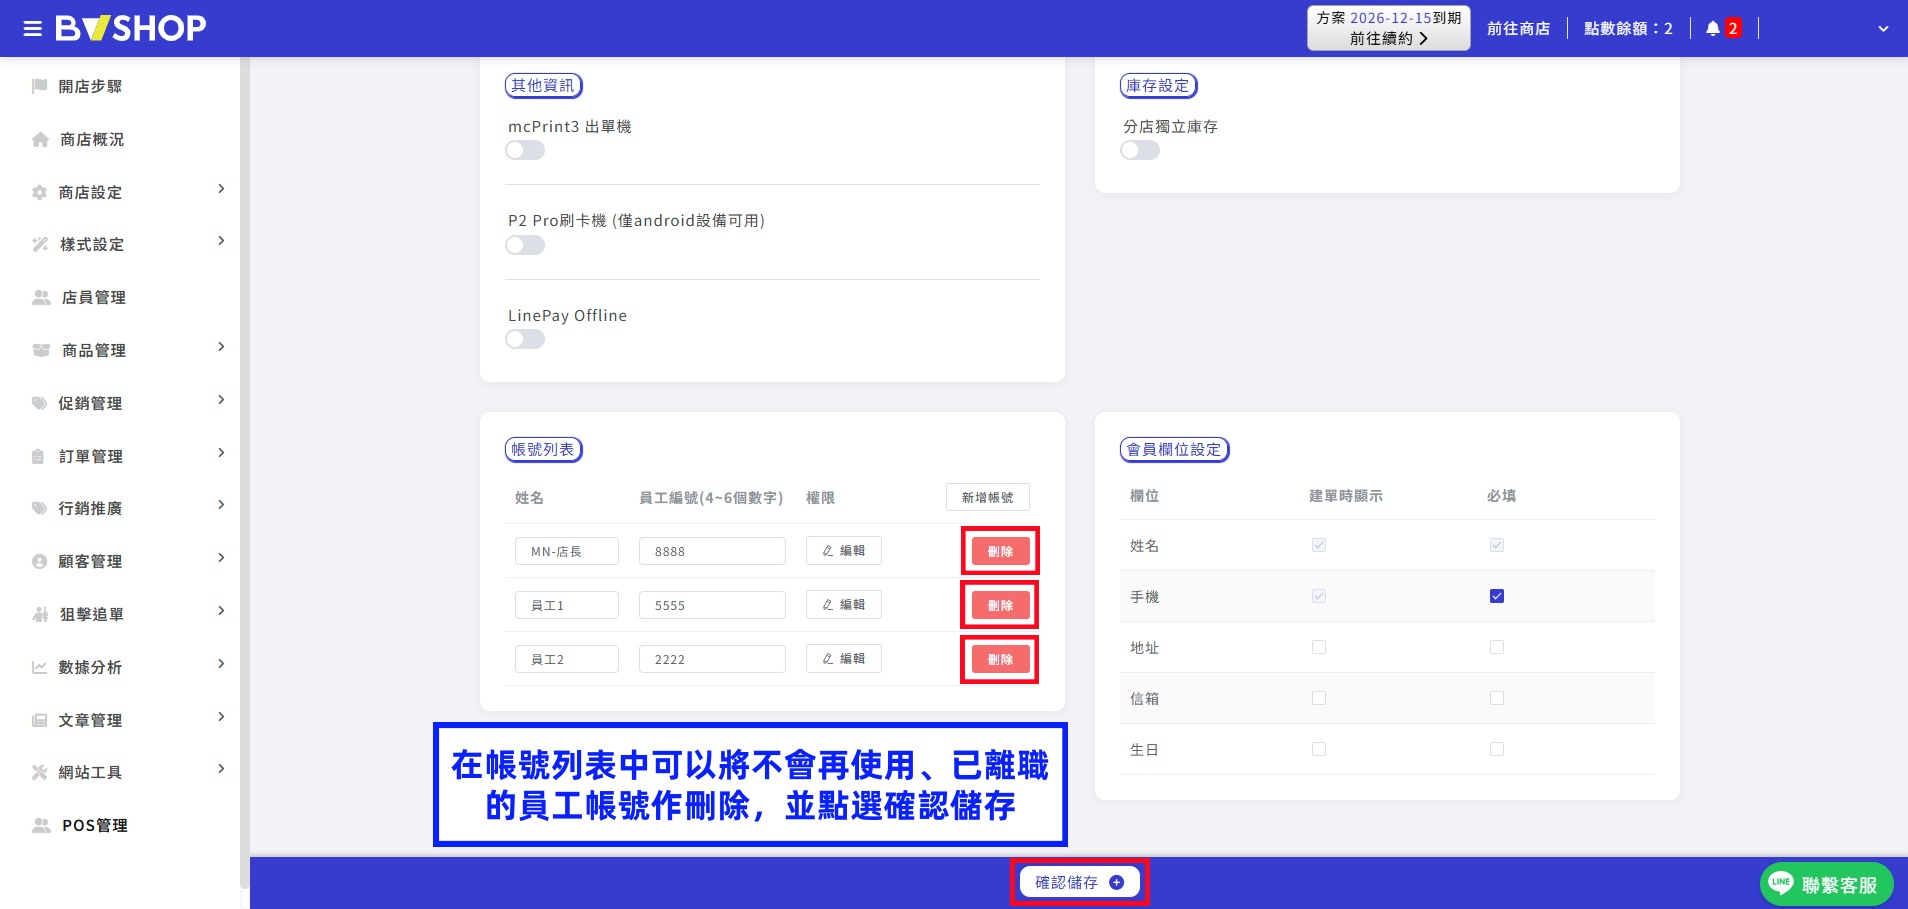This screenshot has width=1908, height=909.
Task: Expand the 商店設定 submenu arrow
Action: 221,189
